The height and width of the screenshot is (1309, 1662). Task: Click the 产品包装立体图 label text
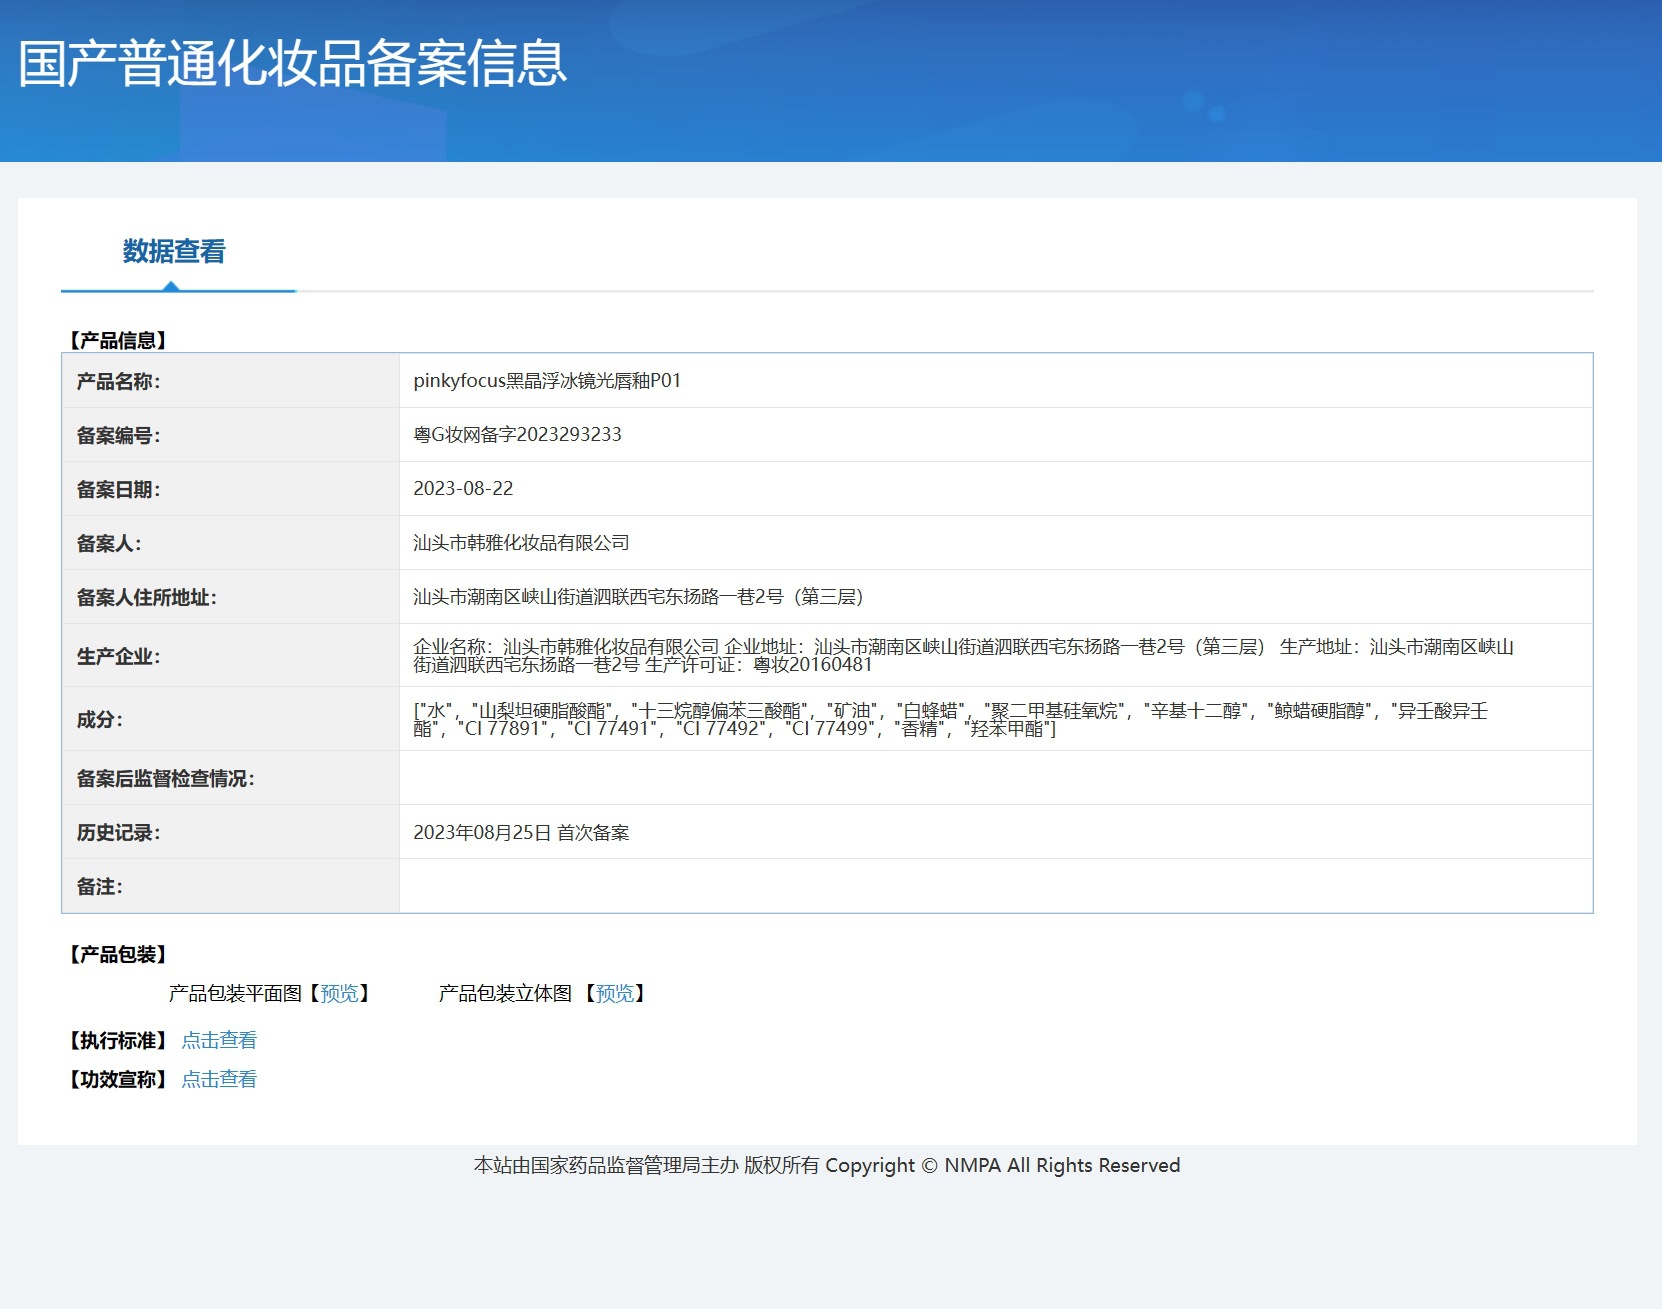click(x=505, y=993)
